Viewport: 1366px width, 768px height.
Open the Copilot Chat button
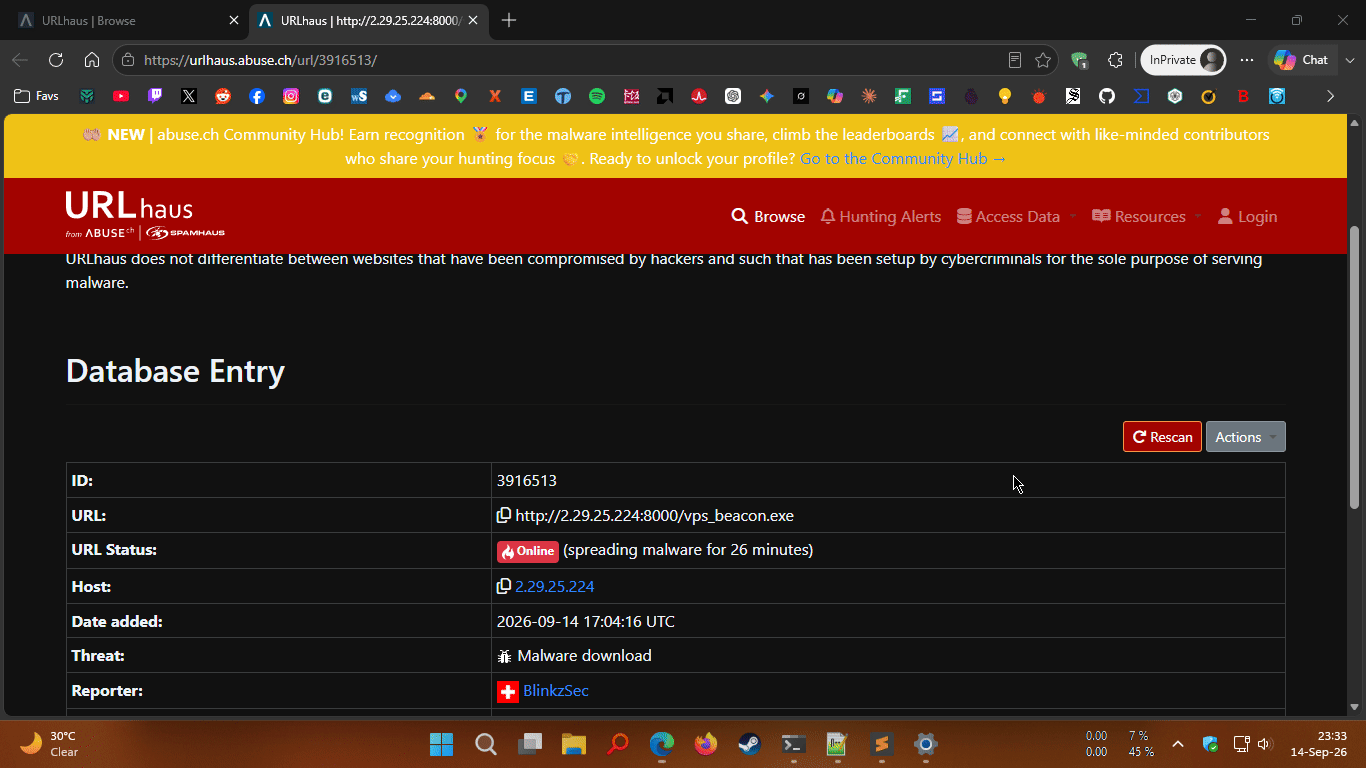coord(1302,60)
